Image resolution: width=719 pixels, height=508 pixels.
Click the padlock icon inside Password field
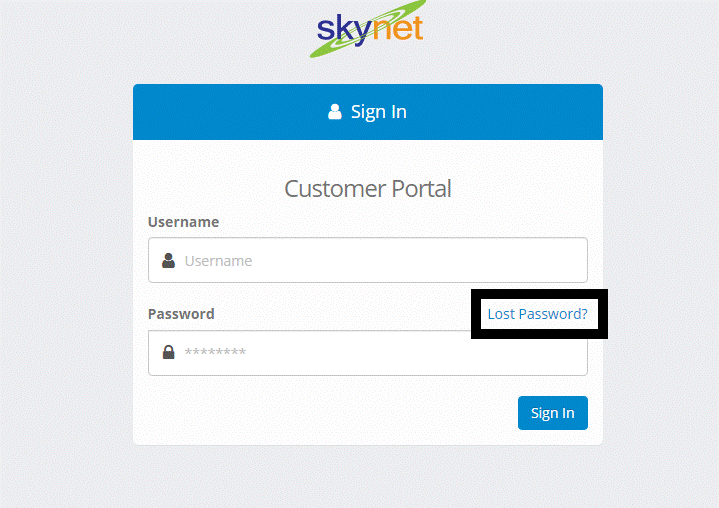click(x=168, y=352)
